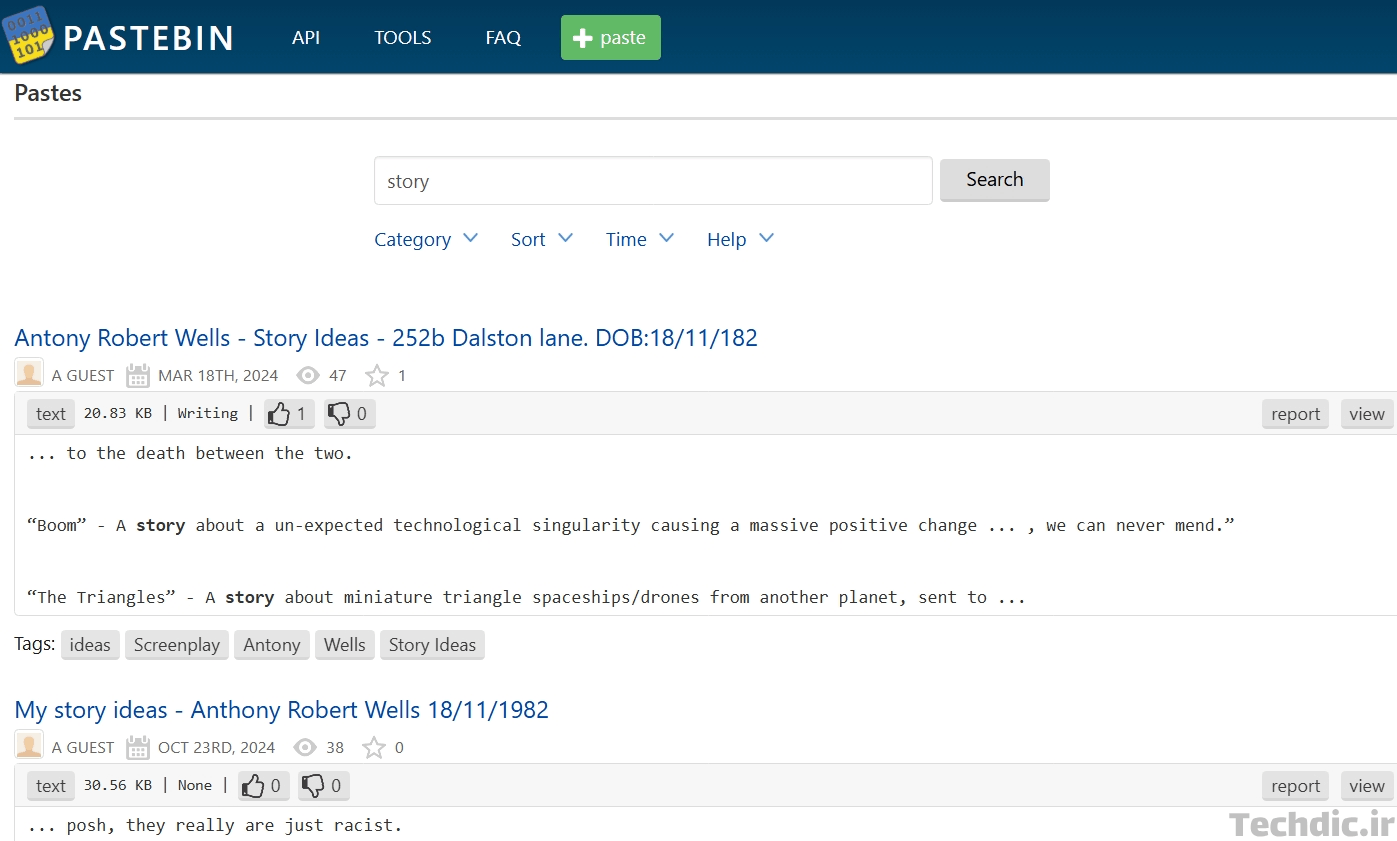Click the PASTEBIN site title text
Image resolution: width=1397 pixels, height=841 pixels.
point(149,38)
